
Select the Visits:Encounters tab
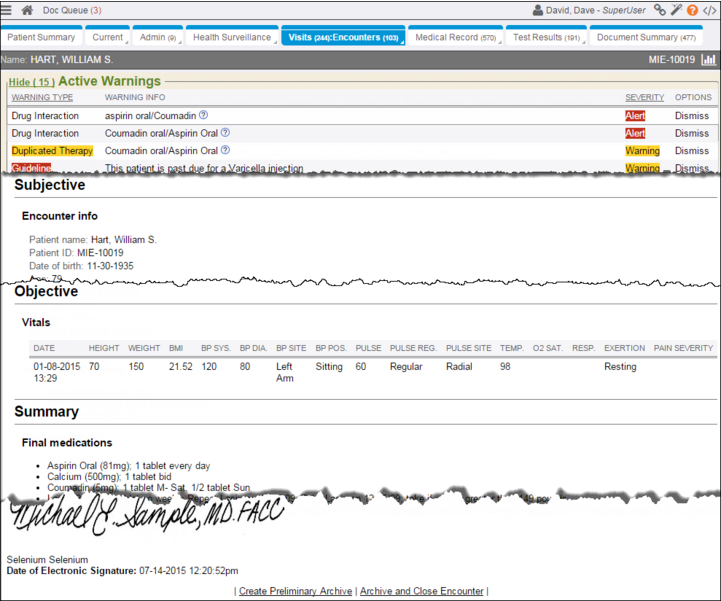[343, 37]
